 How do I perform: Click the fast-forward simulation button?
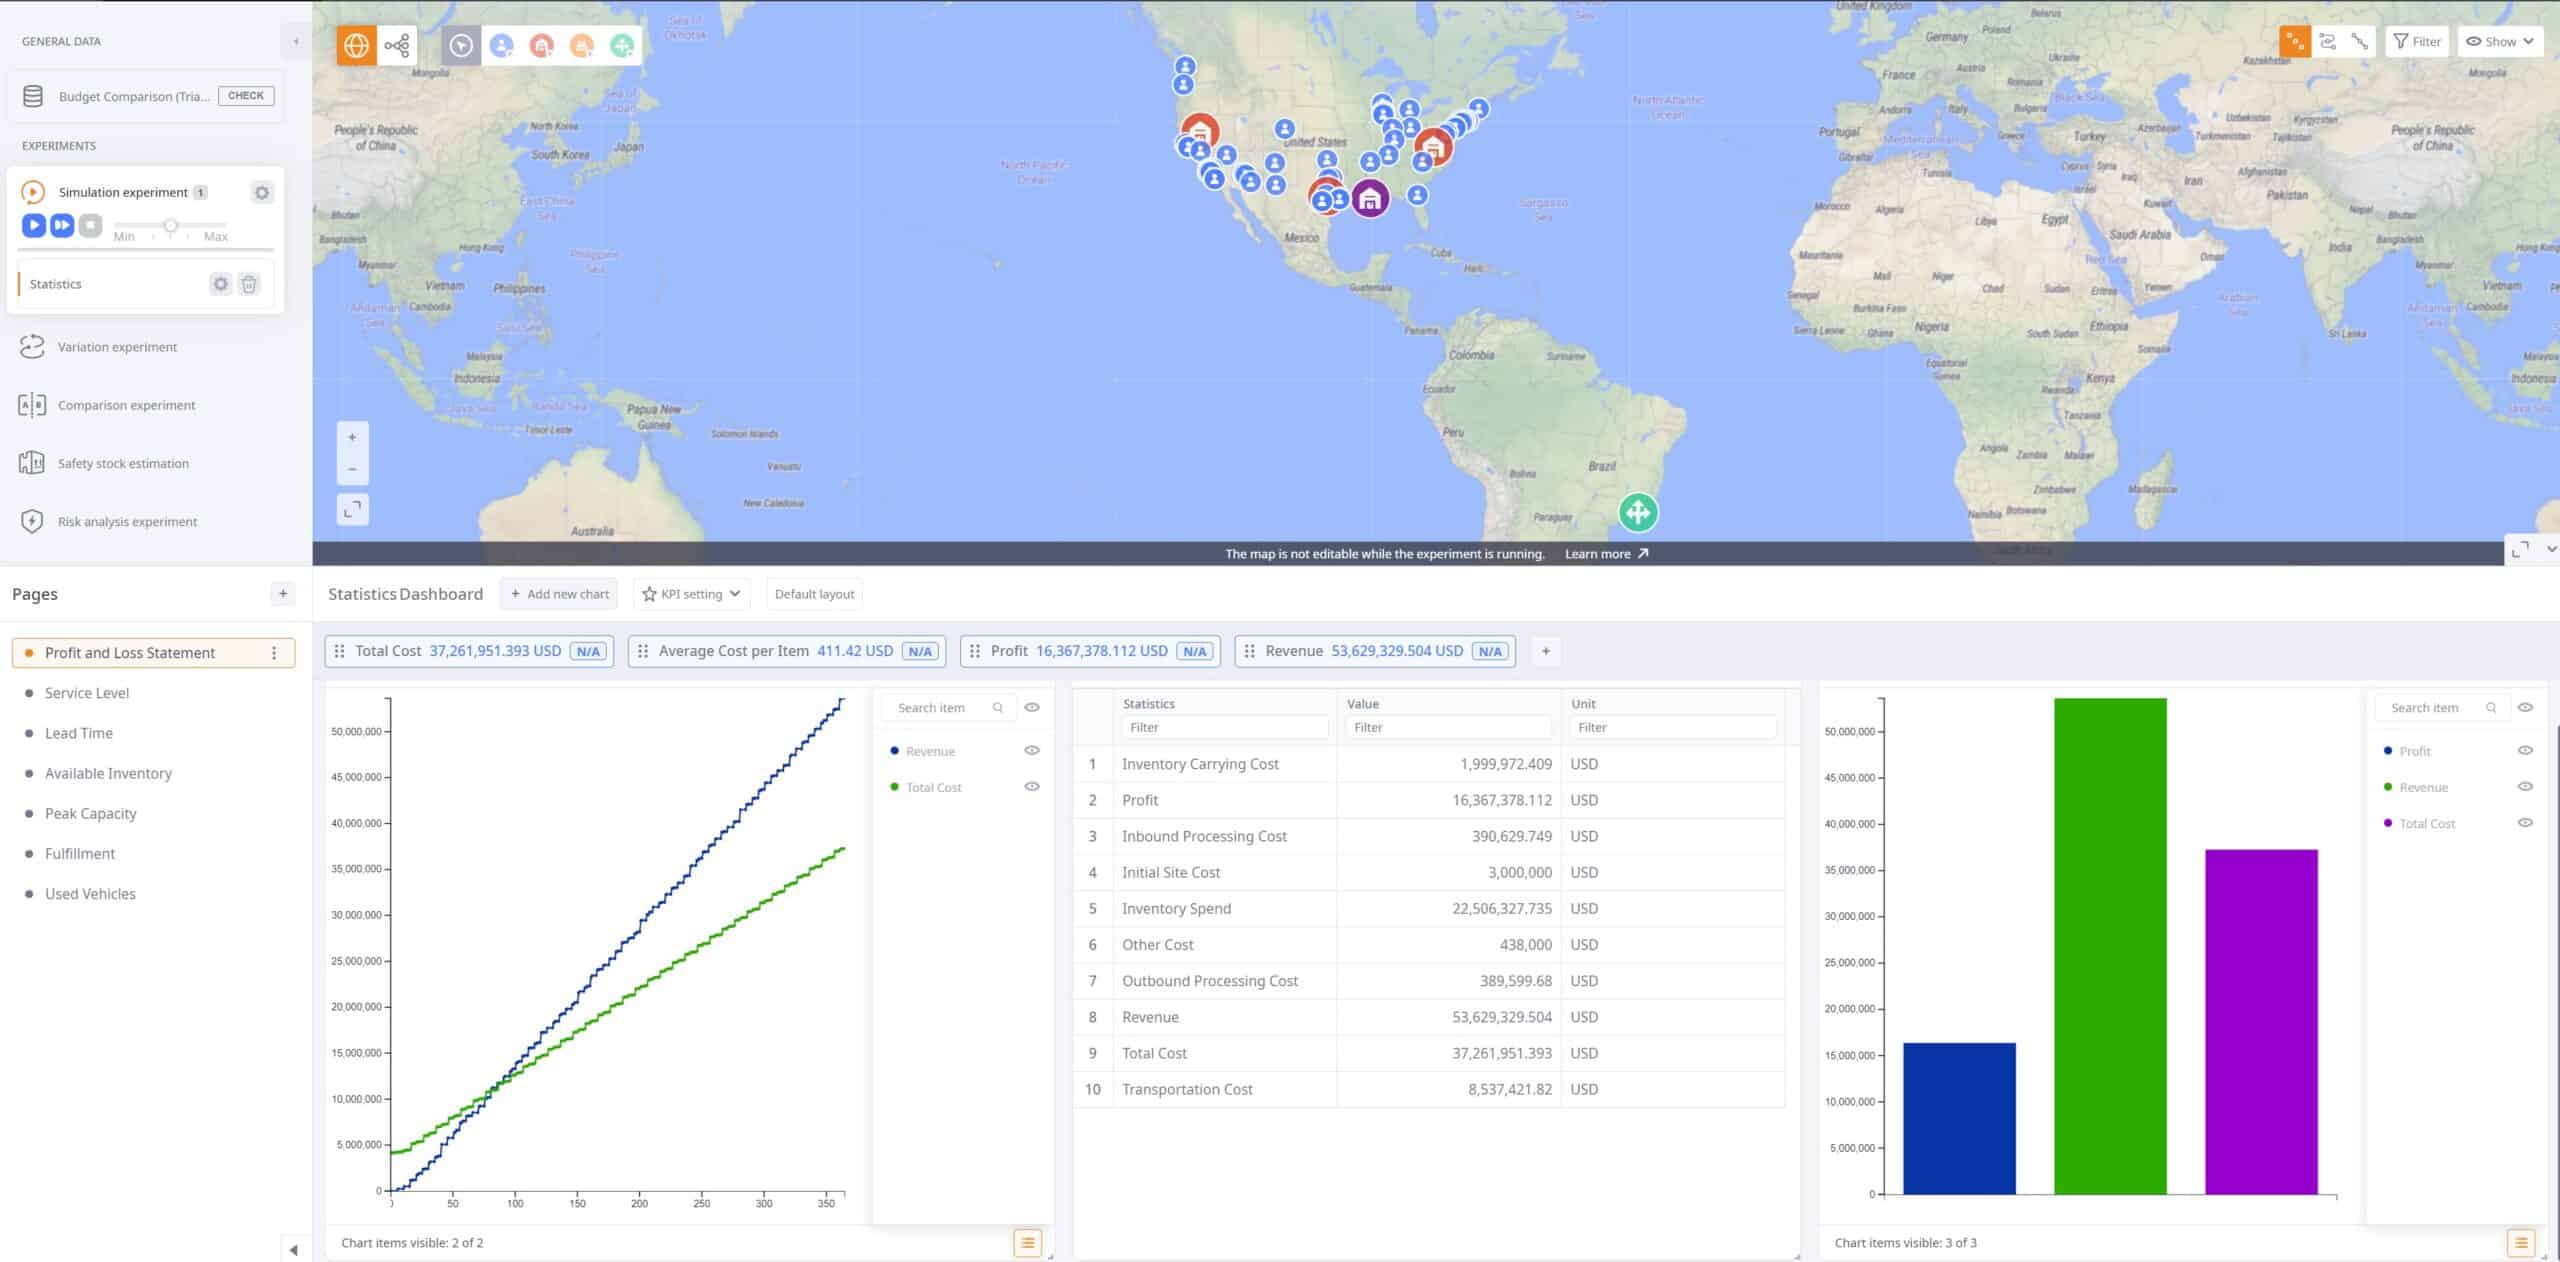coord(62,225)
